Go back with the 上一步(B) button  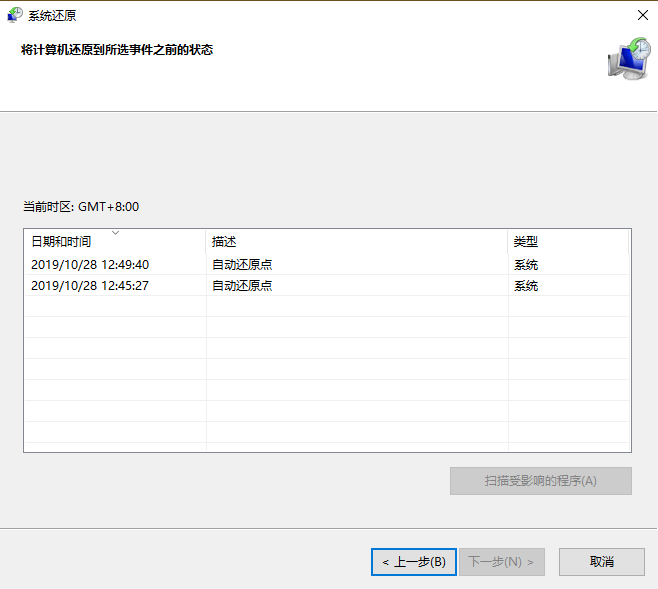pos(414,562)
